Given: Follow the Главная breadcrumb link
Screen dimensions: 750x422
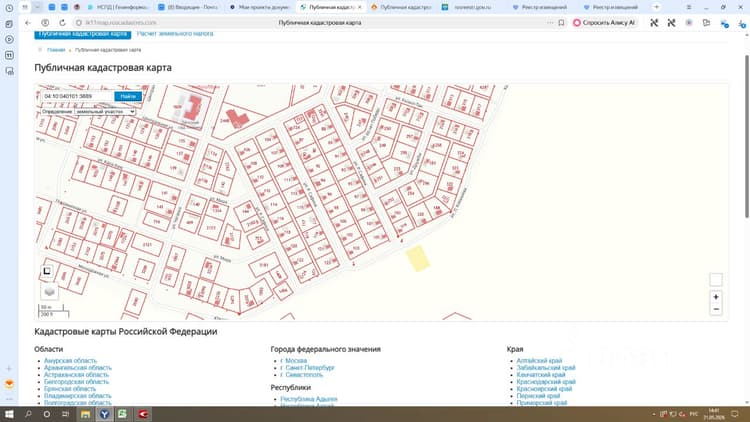Looking at the screenshot, I should pos(56,50).
